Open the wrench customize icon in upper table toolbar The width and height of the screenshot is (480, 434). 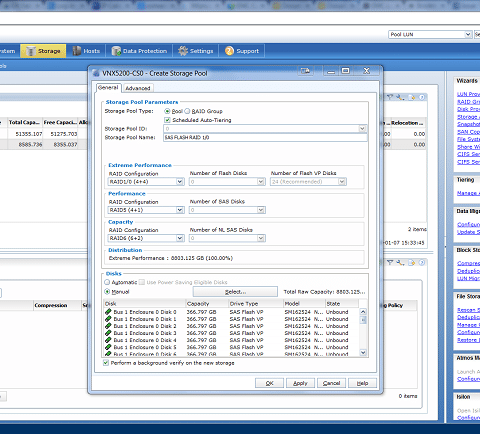[400, 97]
